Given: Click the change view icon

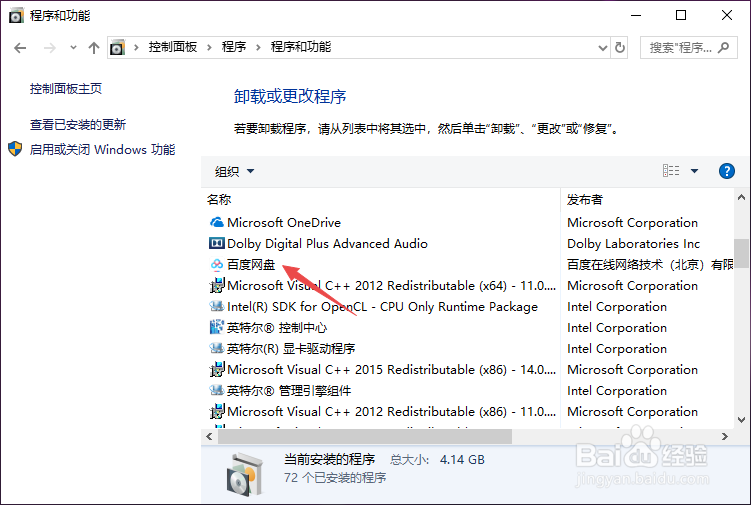Looking at the screenshot, I should click(x=671, y=171).
